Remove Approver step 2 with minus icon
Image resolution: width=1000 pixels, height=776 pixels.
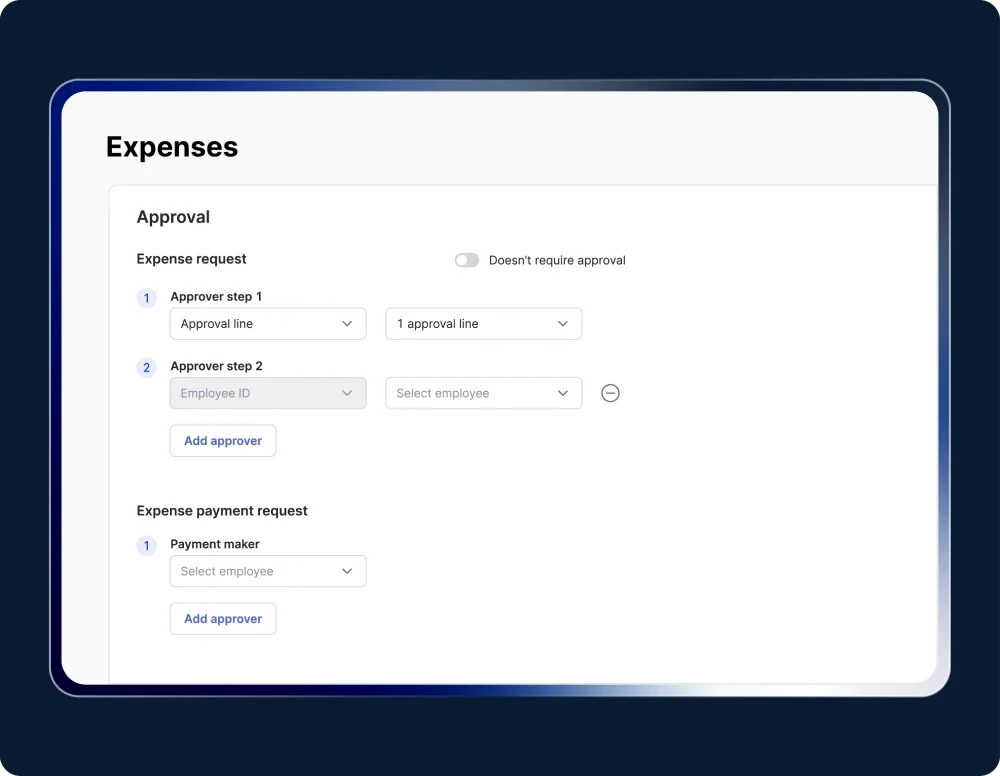610,393
